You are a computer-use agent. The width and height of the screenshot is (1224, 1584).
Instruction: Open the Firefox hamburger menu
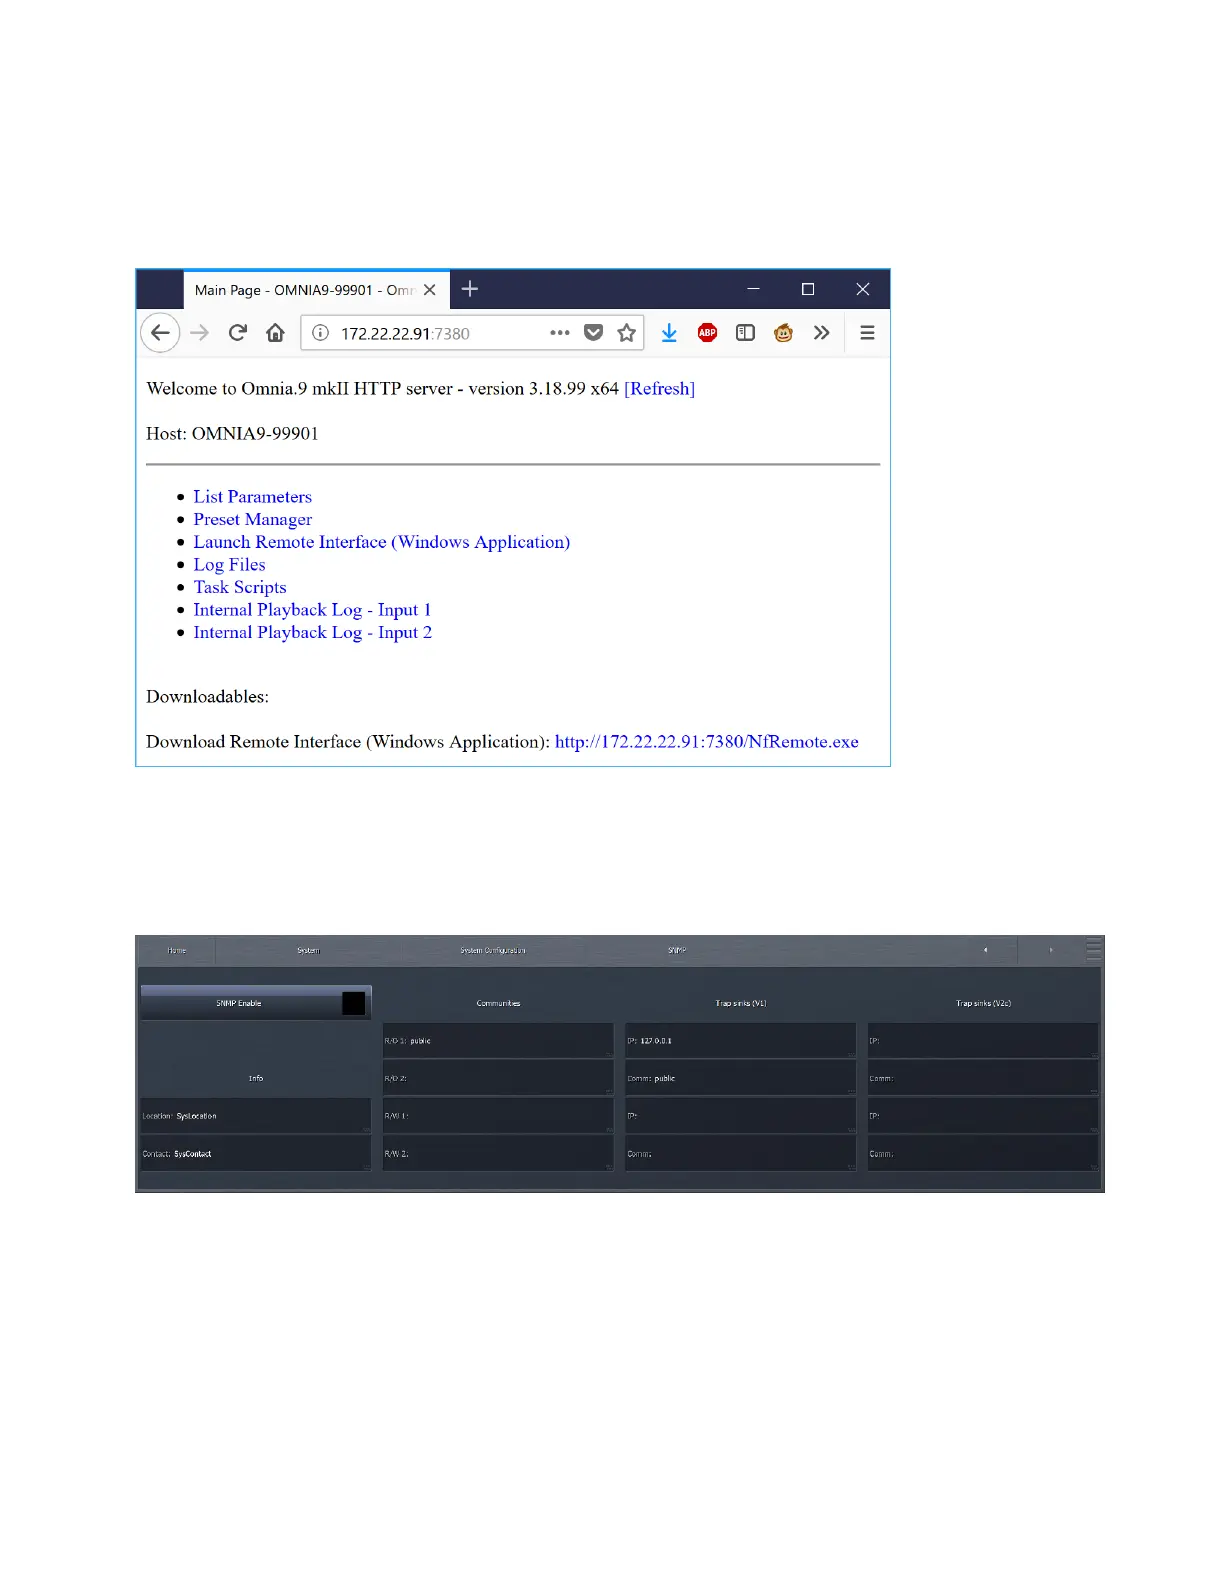pos(867,333)
